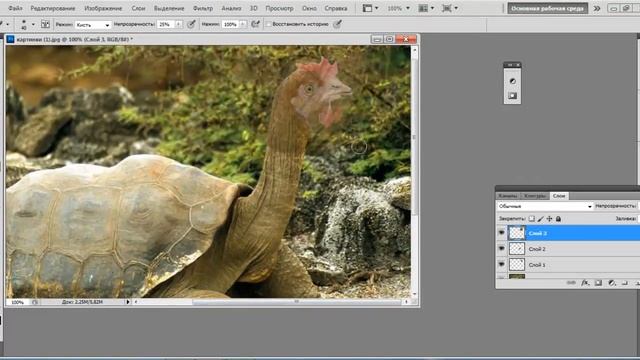Toggle the brush panel icon in options bar
This screenshot has height=360, width=640.
pos(45,24)
